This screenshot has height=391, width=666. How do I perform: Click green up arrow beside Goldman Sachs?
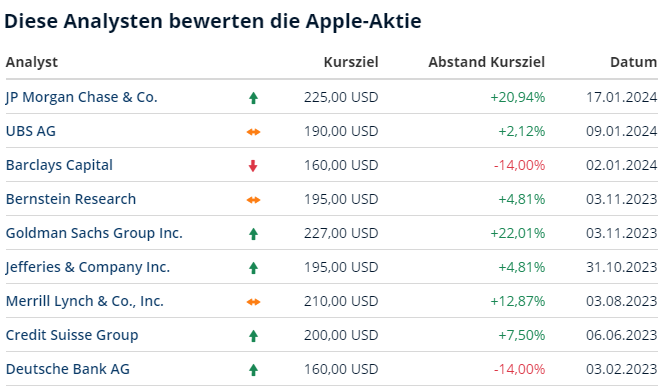(x=253, y=234)
